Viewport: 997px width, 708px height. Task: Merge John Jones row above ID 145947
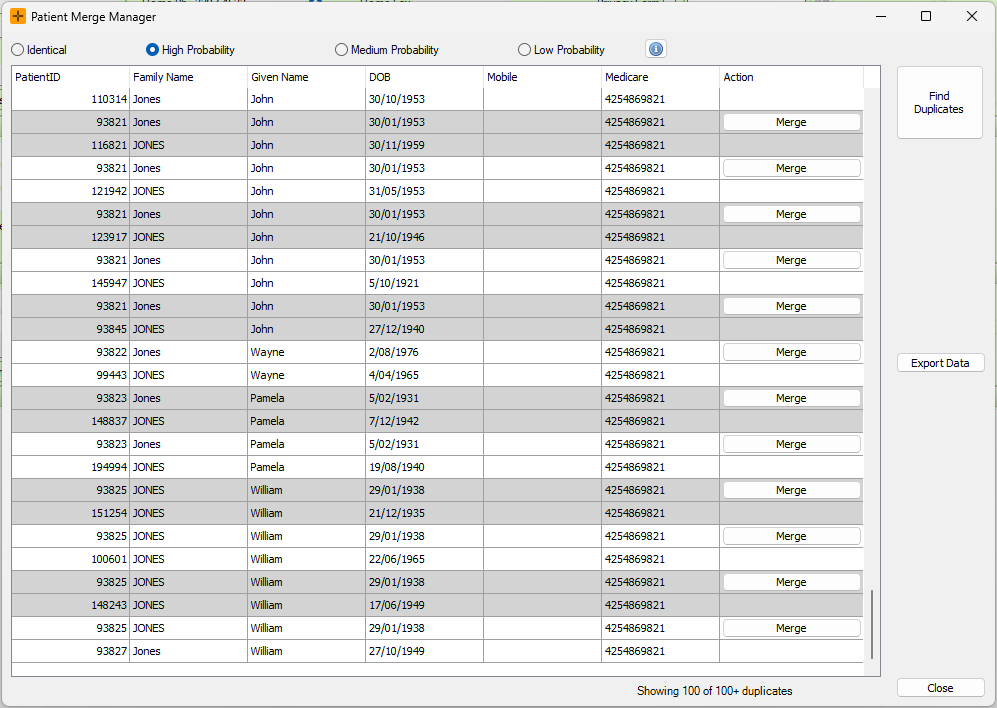pyautogui.click(x=791, y=260)
